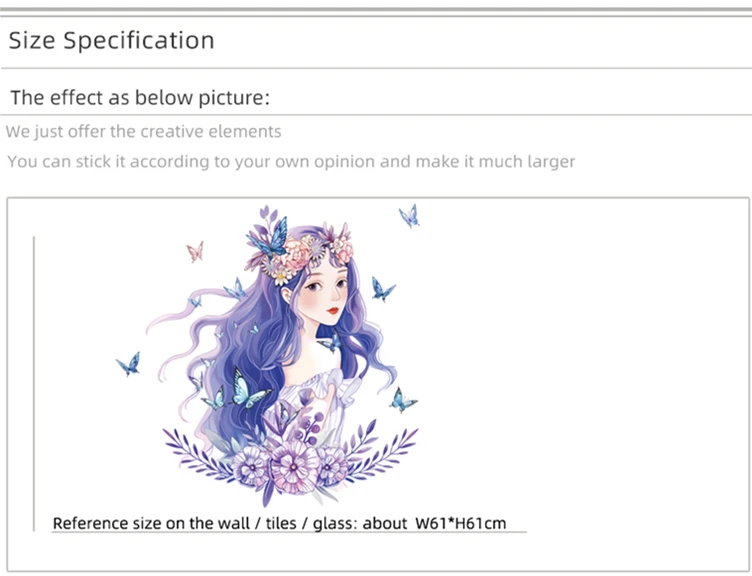
Task: Click the center purple flower in the bouquet
Action: click(294, 467)
